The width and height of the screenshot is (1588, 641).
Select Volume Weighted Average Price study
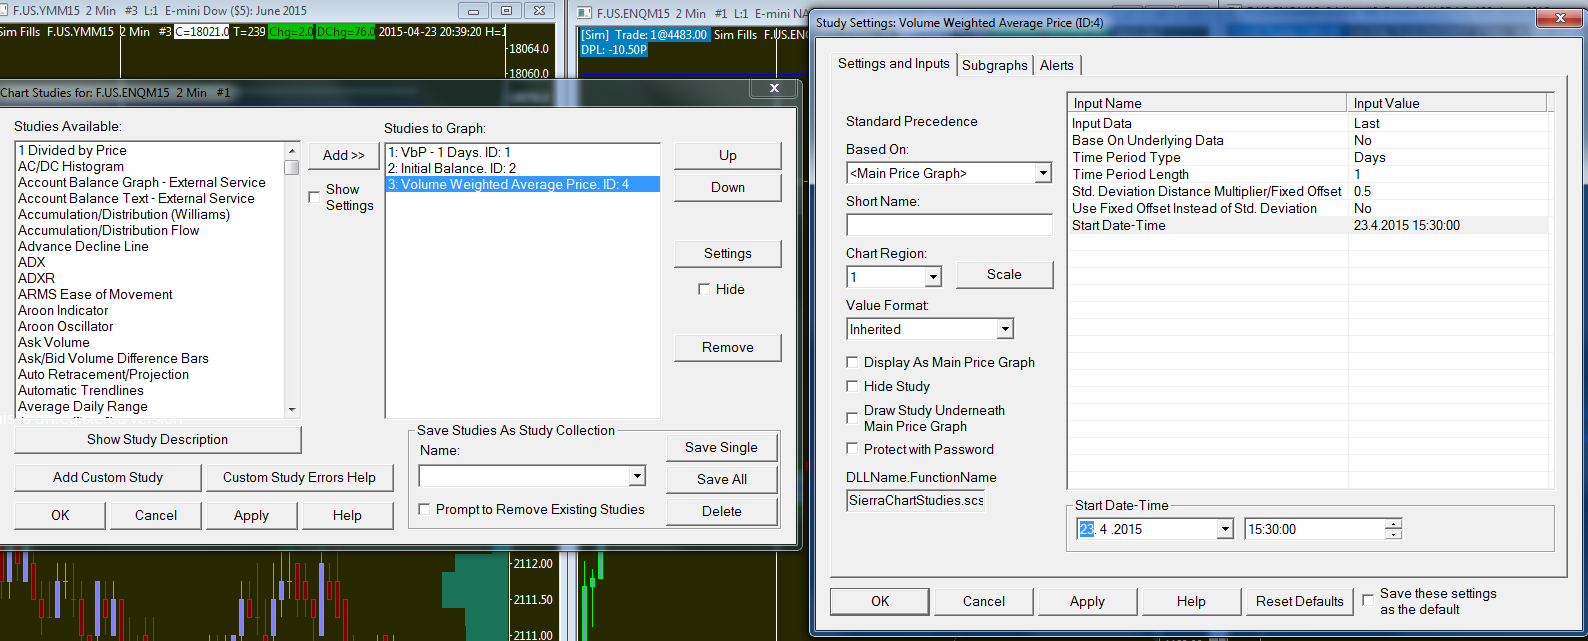(x=522, y=184)
